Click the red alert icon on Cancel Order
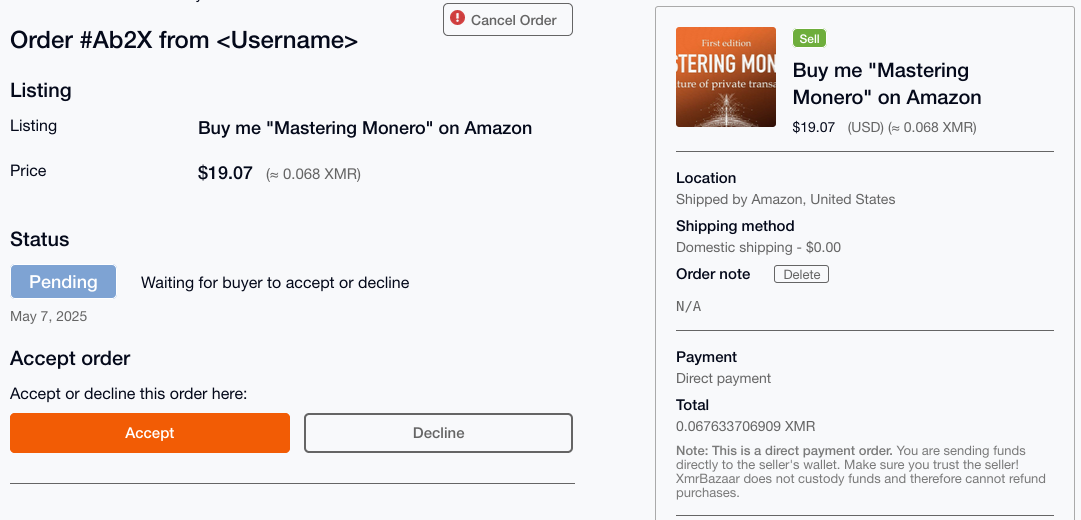 pos(458,18)
